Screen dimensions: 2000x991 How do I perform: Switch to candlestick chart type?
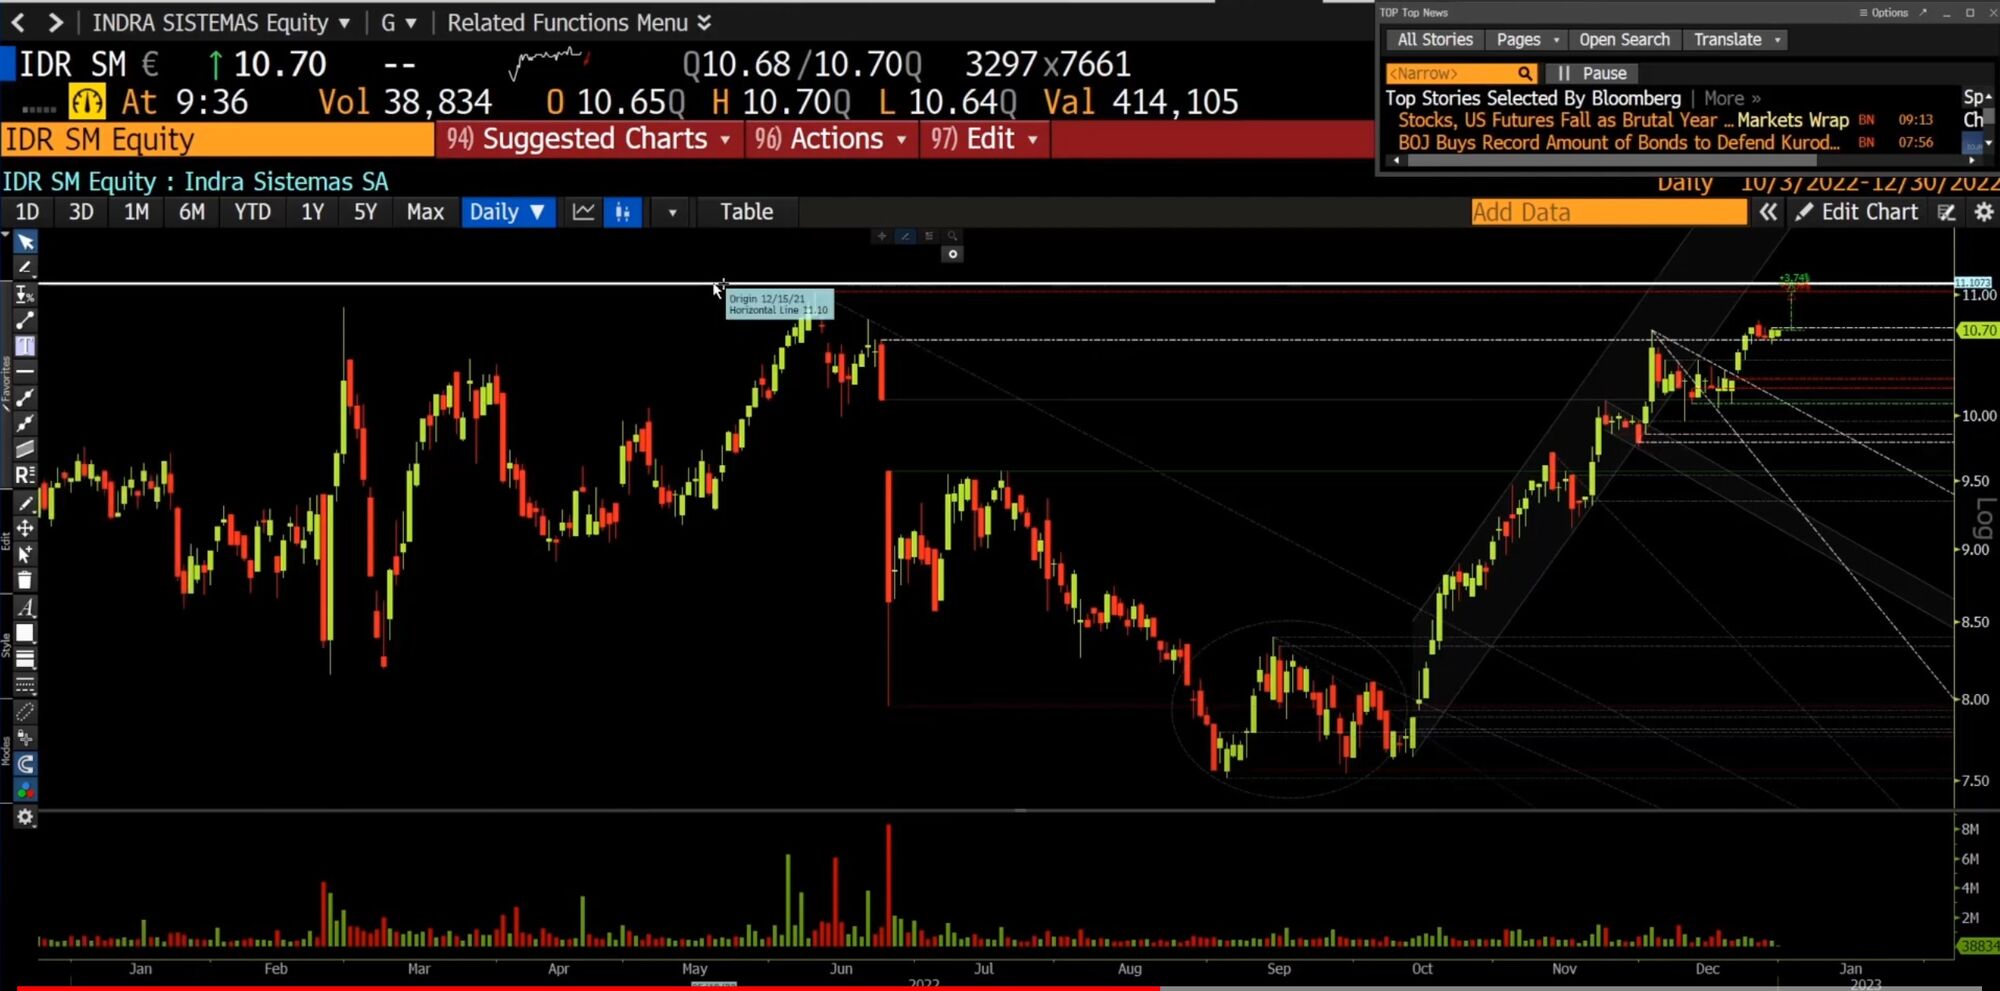622,212
